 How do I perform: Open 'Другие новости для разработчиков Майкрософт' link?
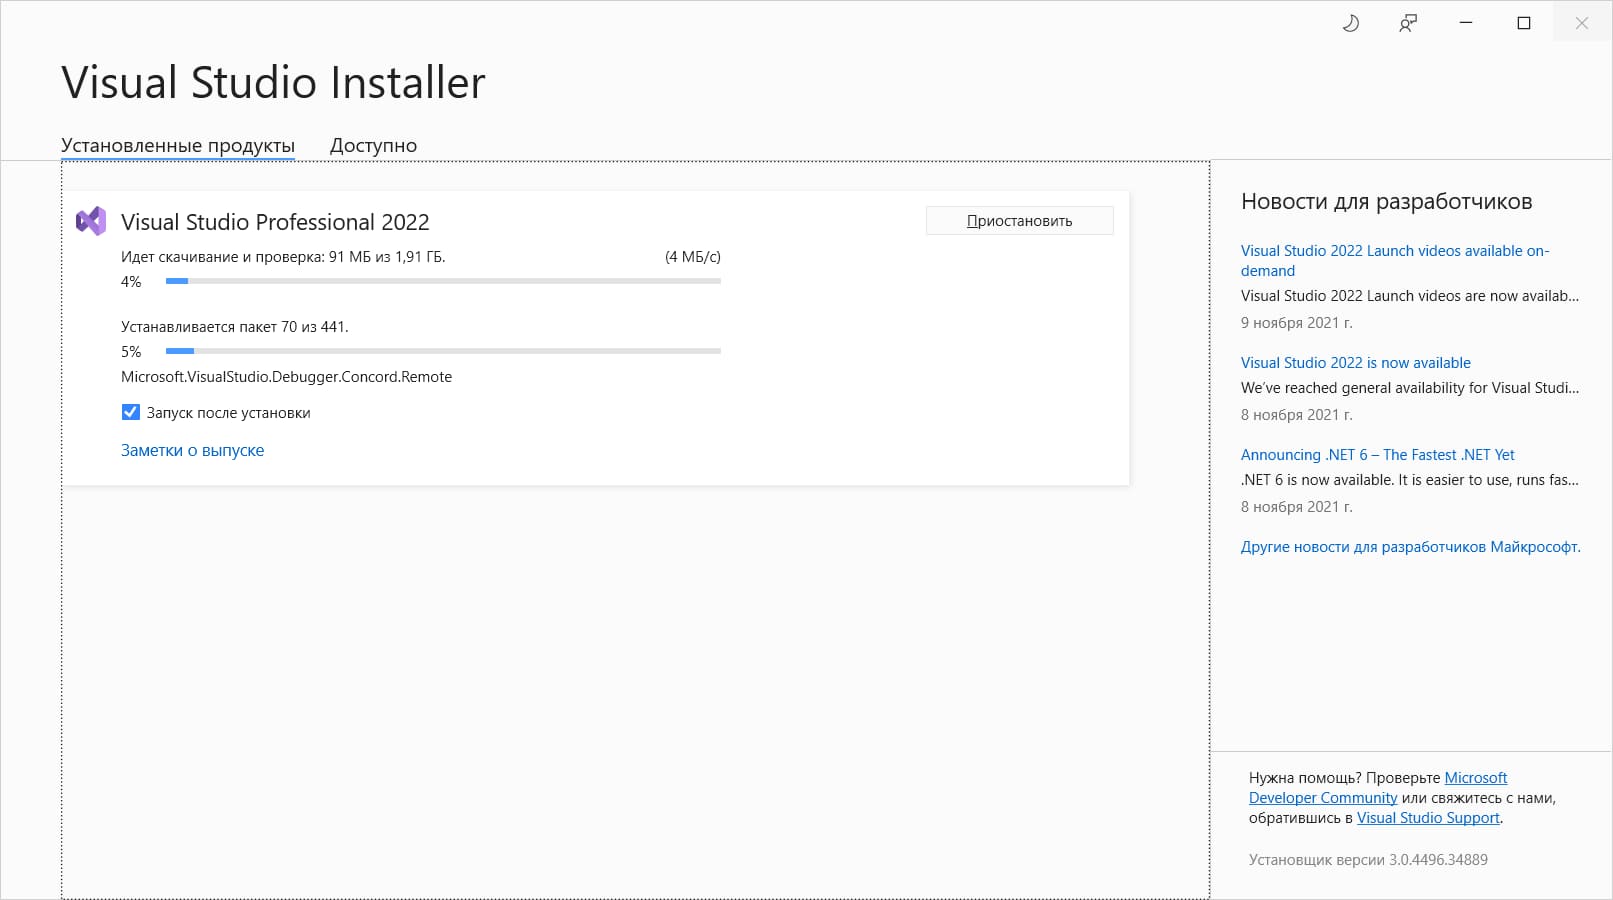pos(1410,547)
